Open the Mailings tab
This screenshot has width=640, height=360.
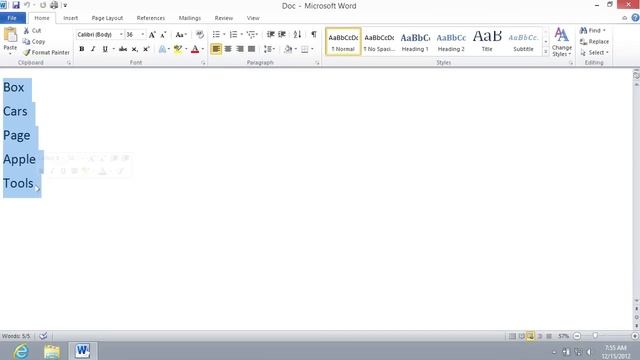(x=190, y=18)
